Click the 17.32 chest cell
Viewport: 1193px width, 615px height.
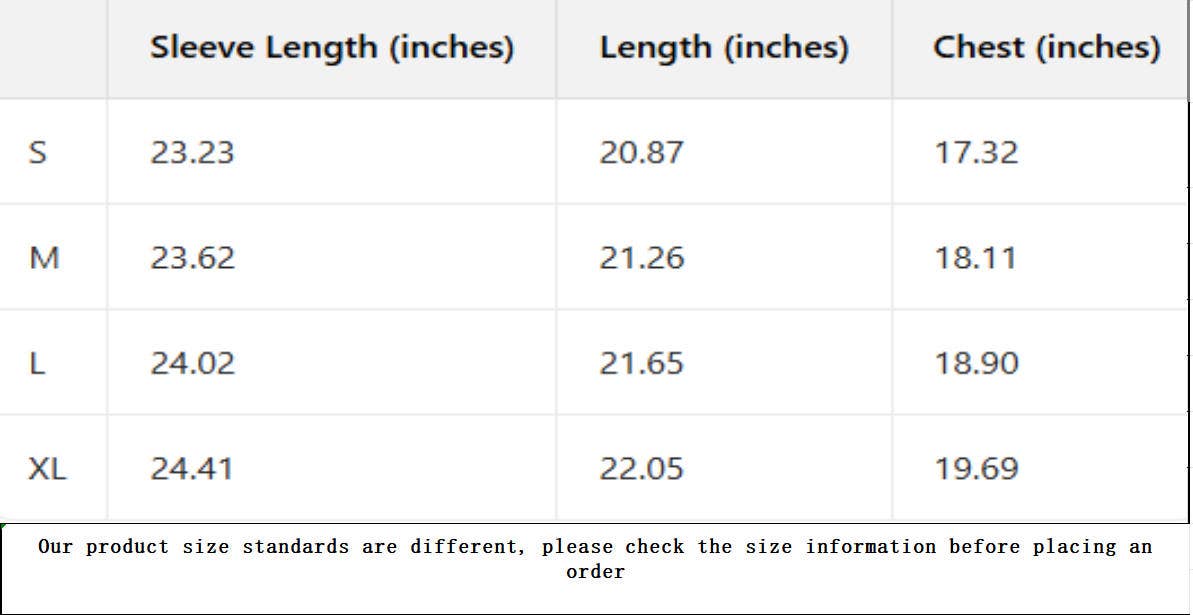976,152
